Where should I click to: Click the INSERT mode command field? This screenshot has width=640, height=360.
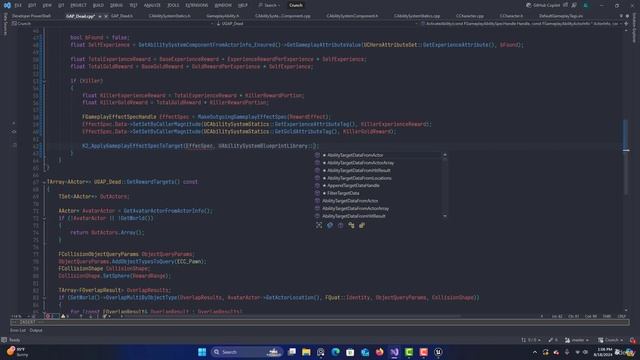pyautogui.click(x=320, y=322)
